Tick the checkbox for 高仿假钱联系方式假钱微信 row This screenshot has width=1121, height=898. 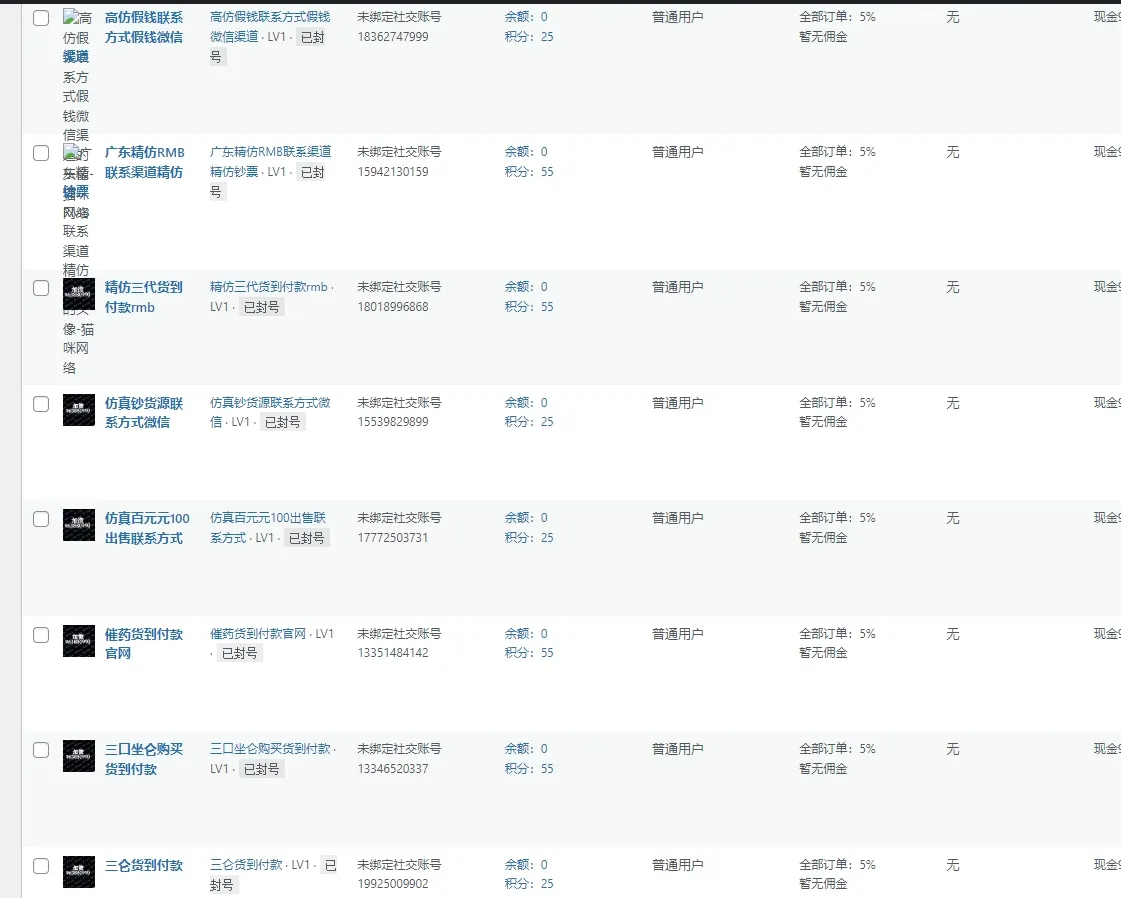pyautogui.click(x=41, y=18)
